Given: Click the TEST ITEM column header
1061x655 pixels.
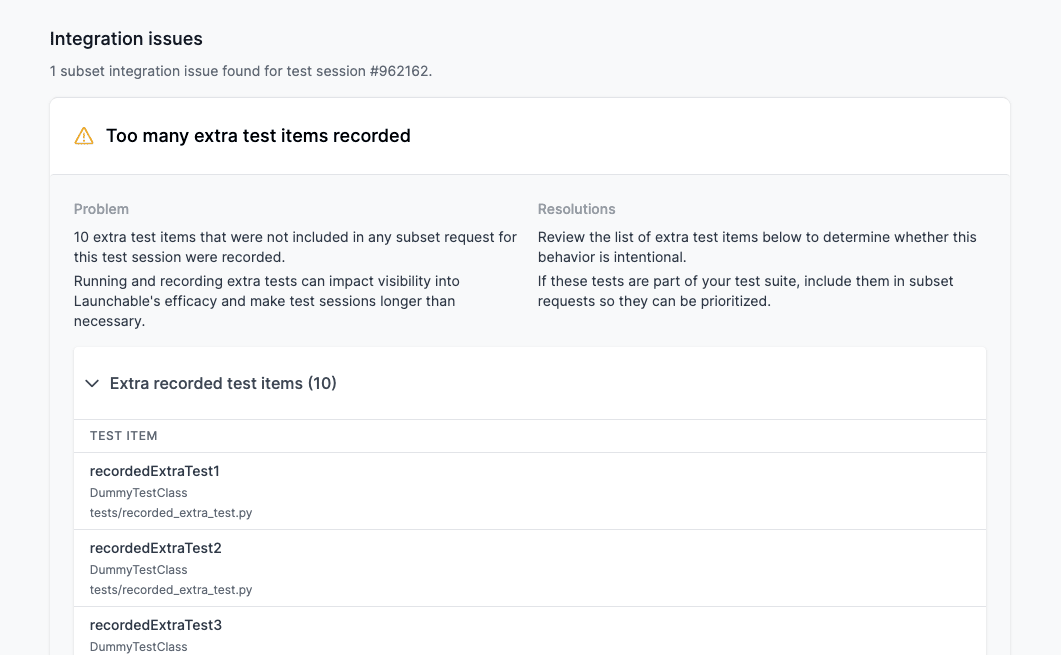Looking at the screenshot, I should tap(124, 436).
